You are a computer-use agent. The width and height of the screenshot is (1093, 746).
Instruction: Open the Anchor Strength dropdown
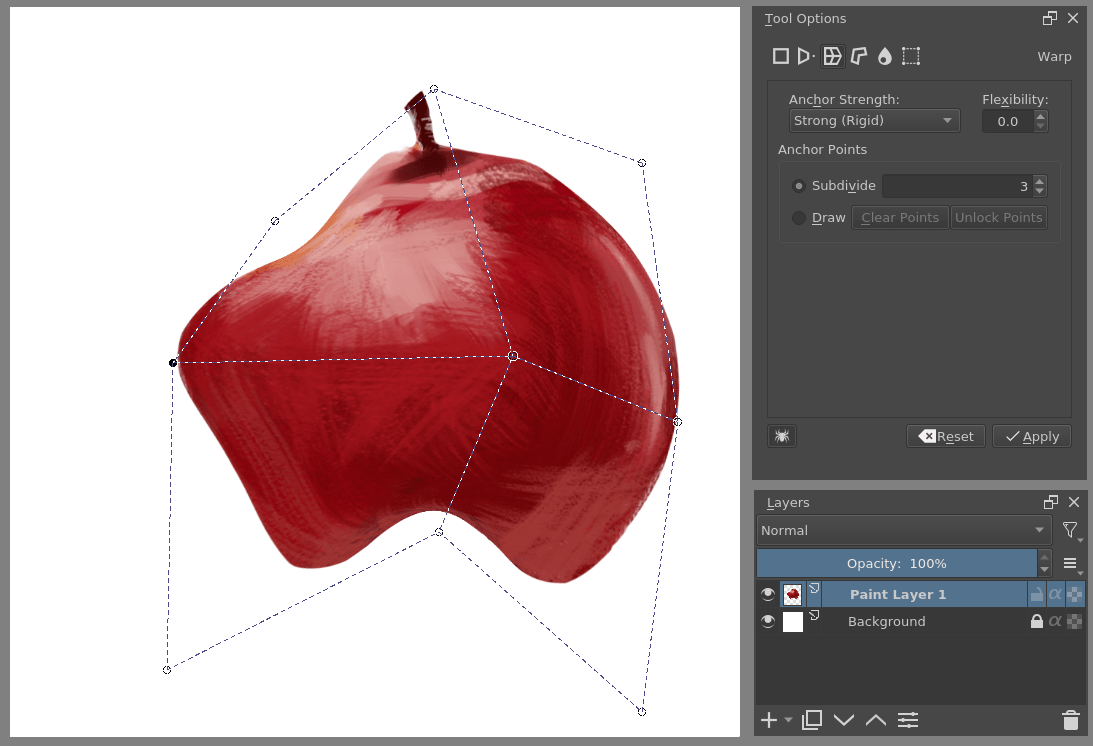pyautogui.click(x=873, y=120)
